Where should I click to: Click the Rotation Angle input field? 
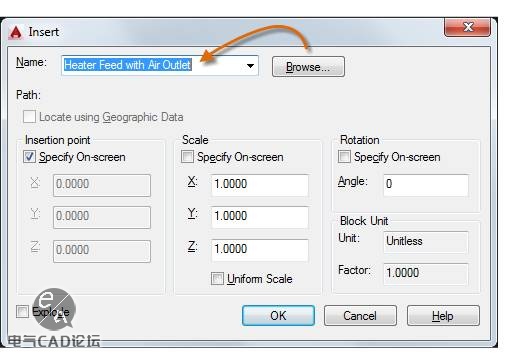(426, 184)
